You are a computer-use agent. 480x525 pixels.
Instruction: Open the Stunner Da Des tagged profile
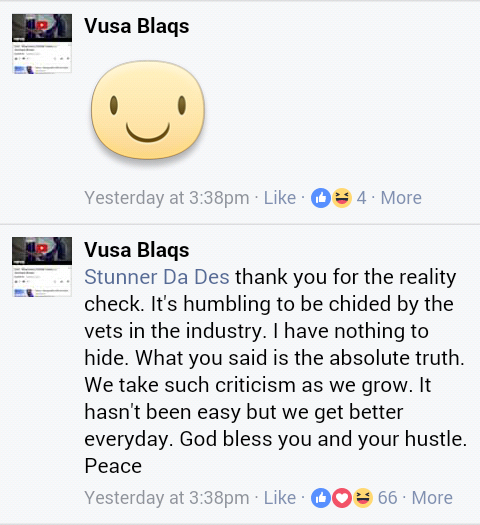point(157,277)
